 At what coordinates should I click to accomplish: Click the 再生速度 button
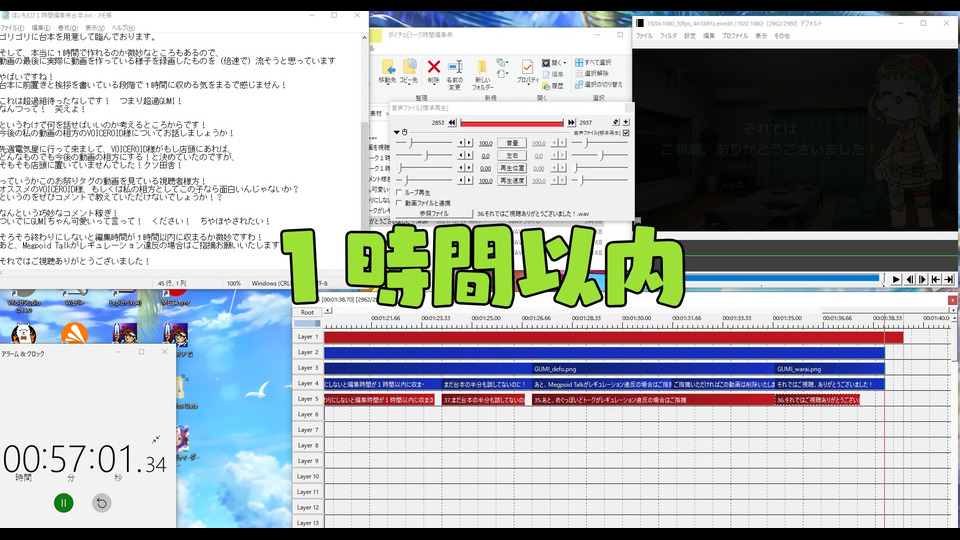point(512,181)
